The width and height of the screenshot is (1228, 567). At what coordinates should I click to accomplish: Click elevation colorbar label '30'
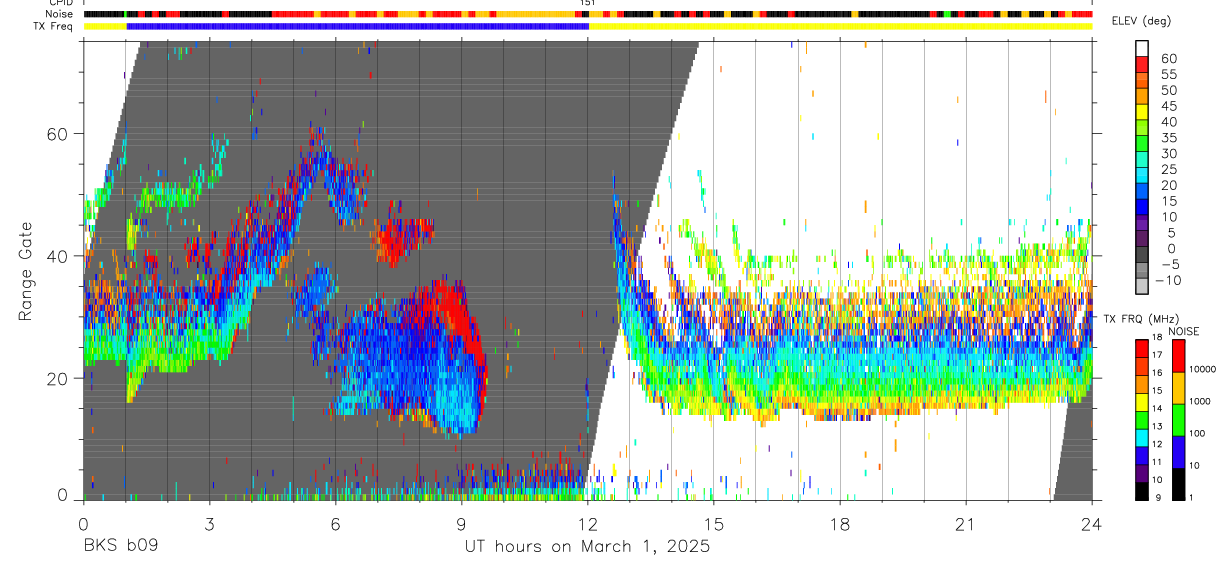[x=1169, y=154]
